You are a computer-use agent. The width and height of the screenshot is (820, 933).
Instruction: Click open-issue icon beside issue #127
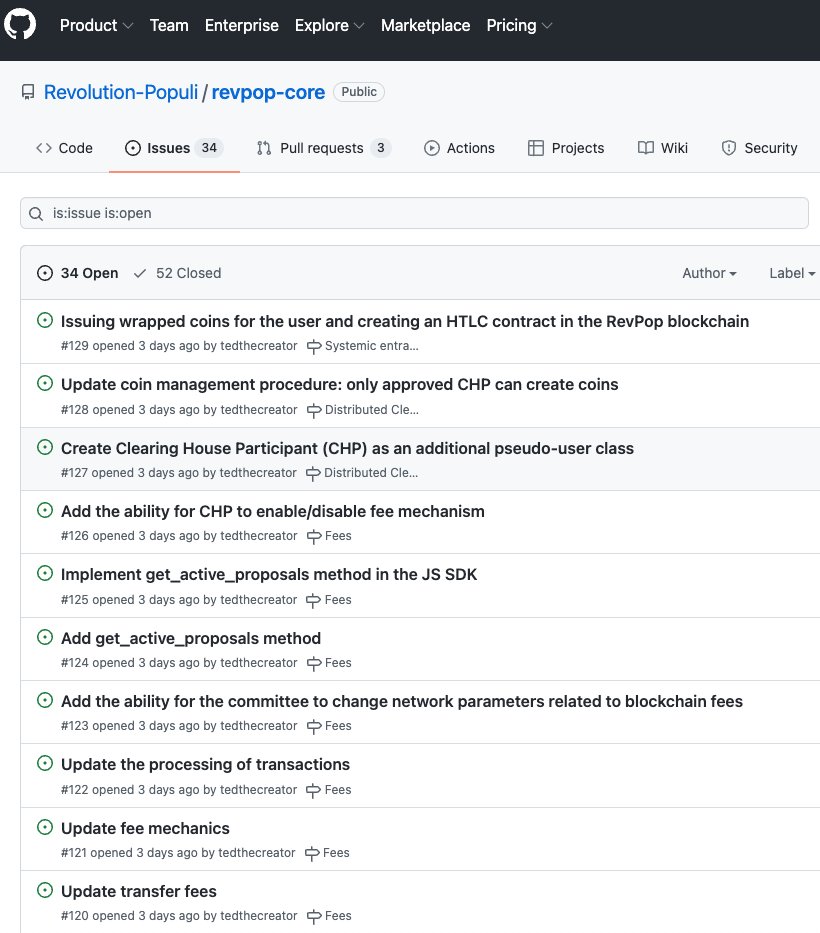pos(45,447)
